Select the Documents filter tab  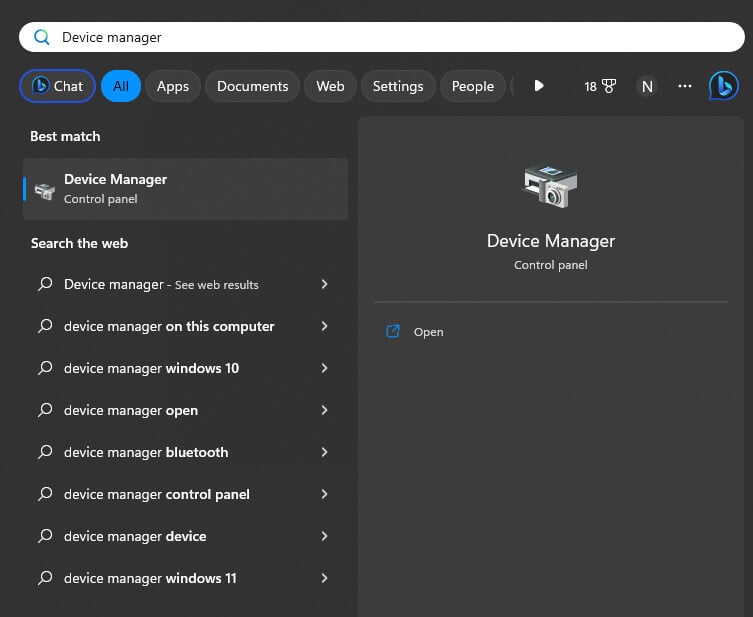coord(252,86)
